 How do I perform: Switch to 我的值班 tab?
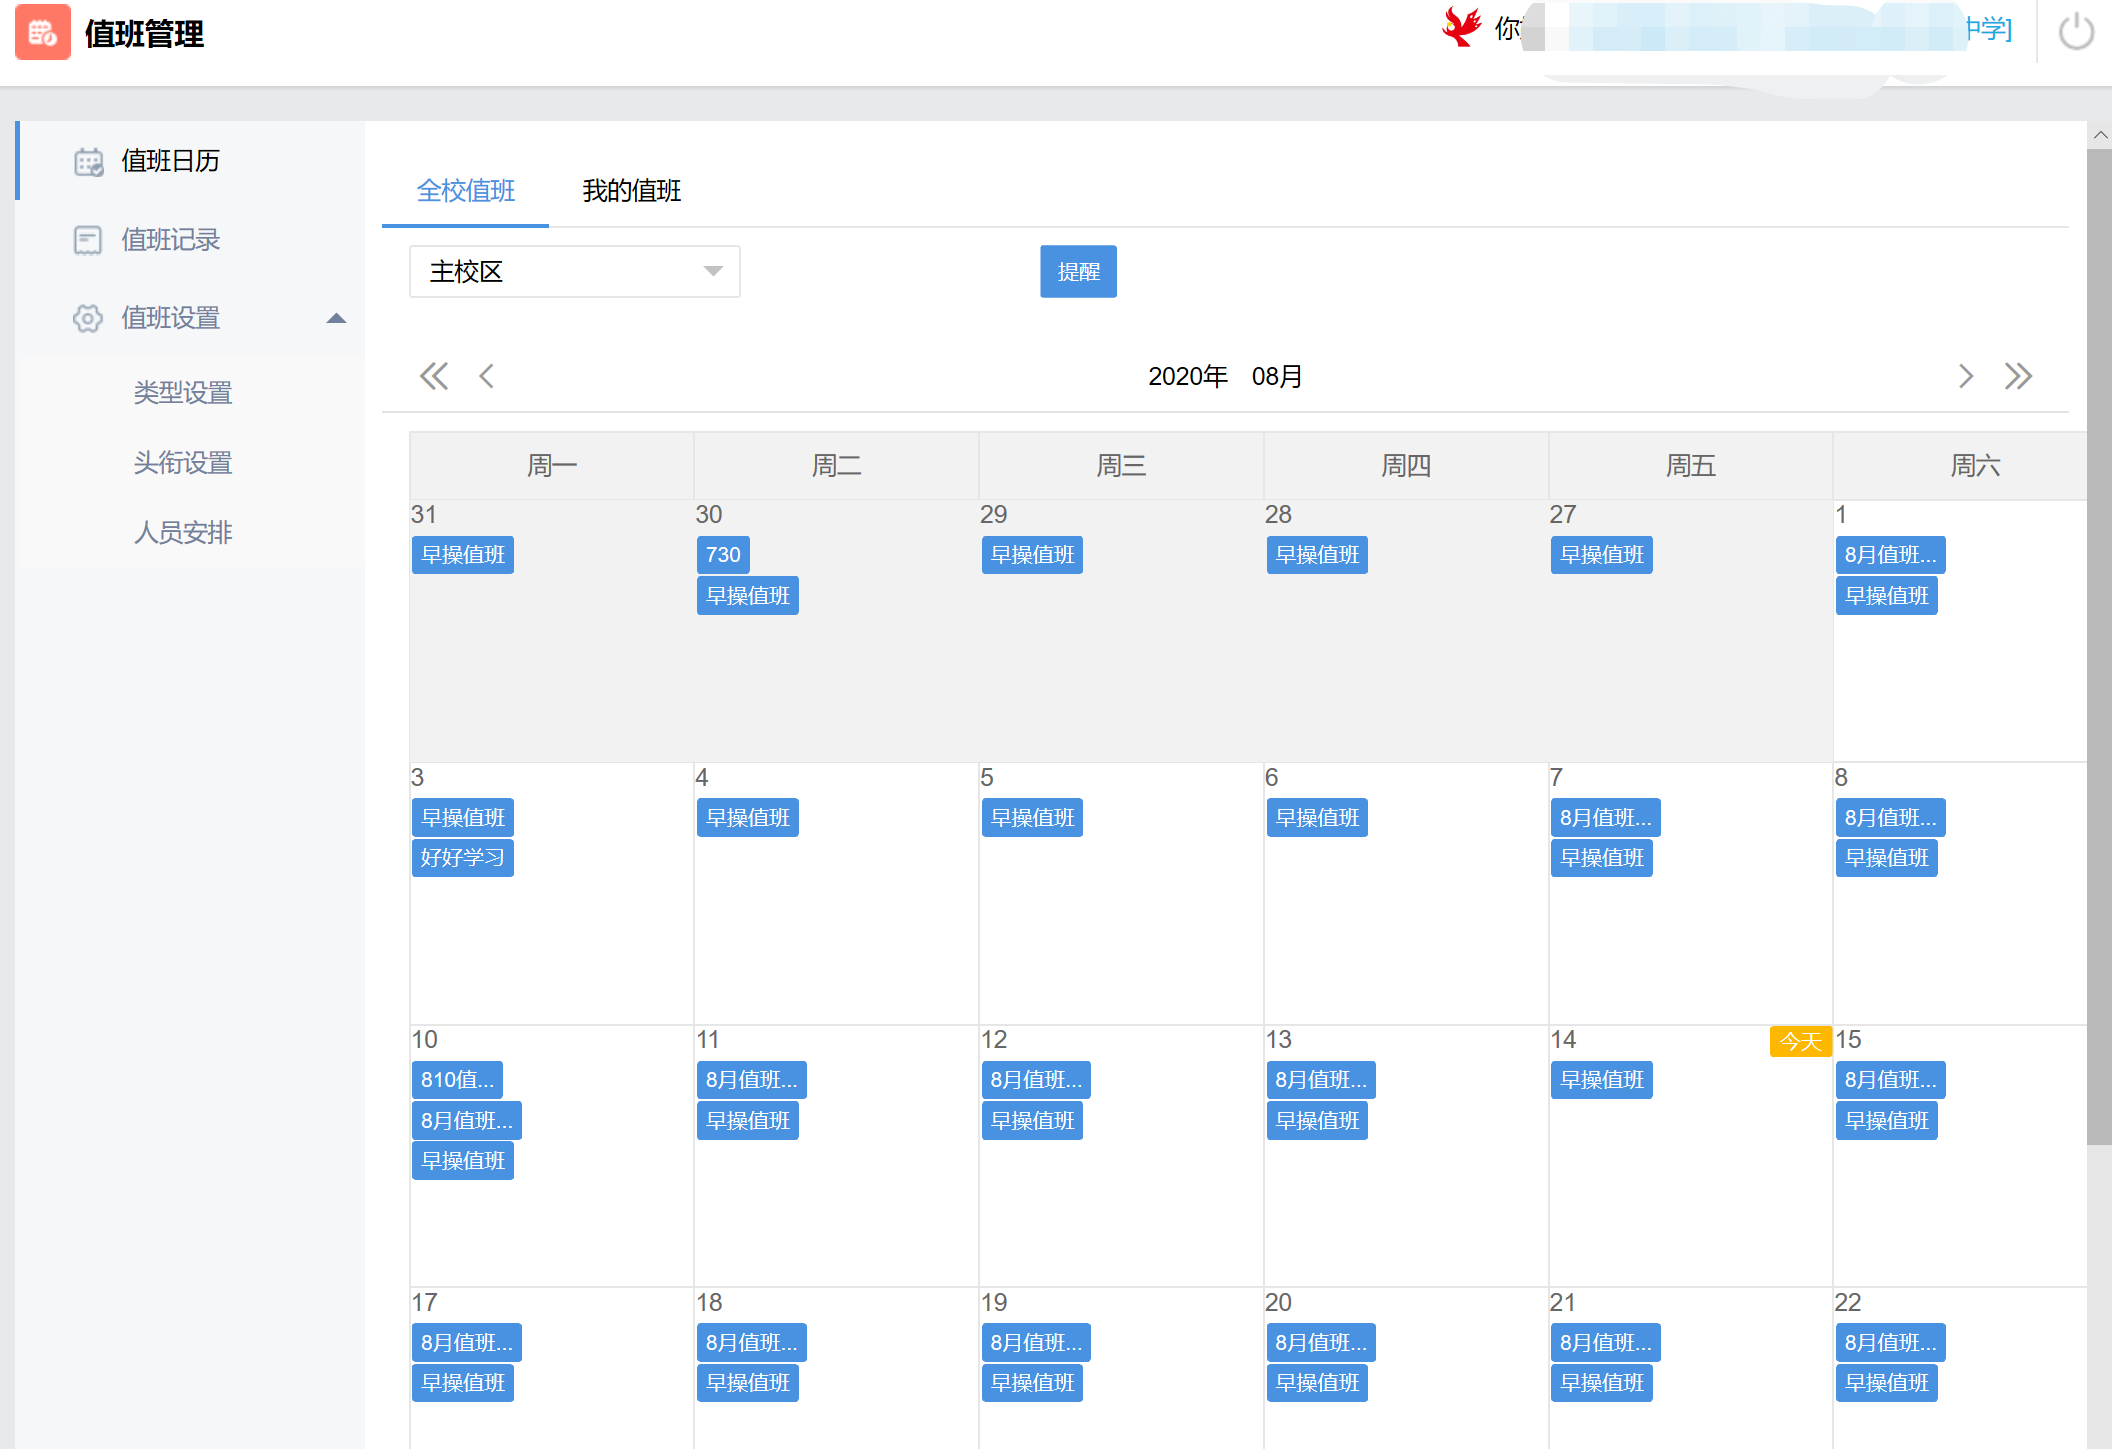click(x=631, y=191)
